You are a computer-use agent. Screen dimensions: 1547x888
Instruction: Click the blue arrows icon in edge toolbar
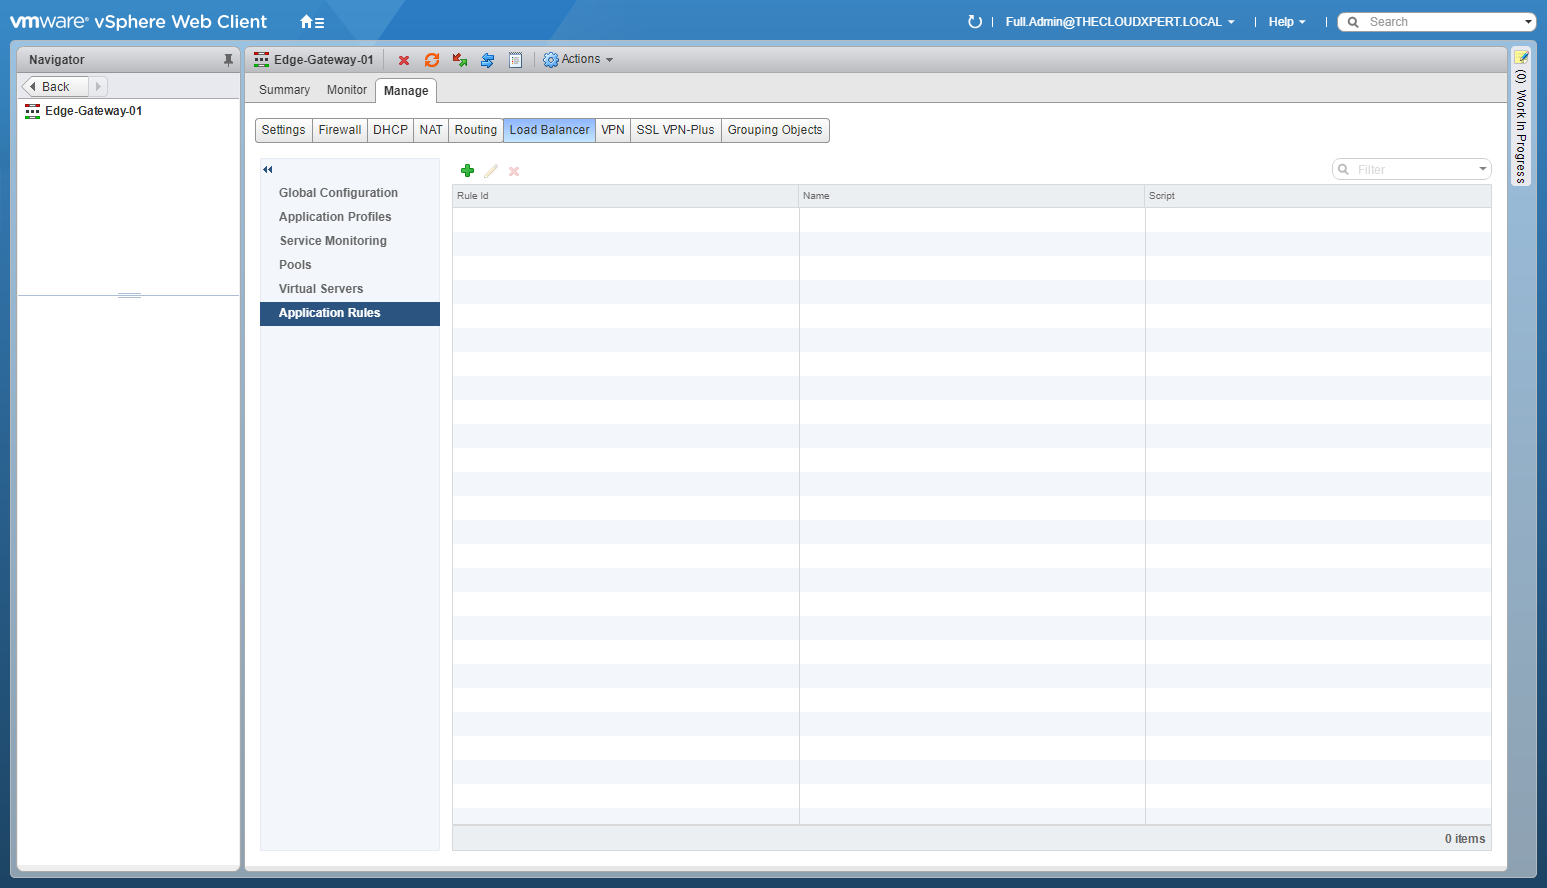click(488, 61)
